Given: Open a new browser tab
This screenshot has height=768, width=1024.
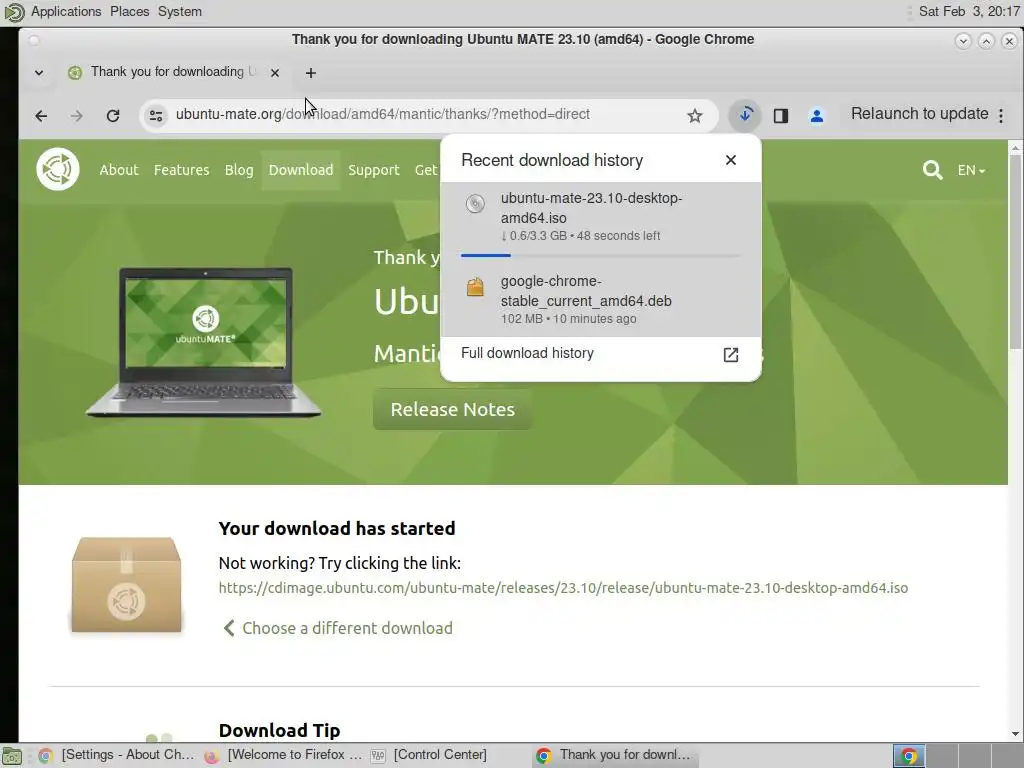Looking at the screenshot, I should [311, 72].
